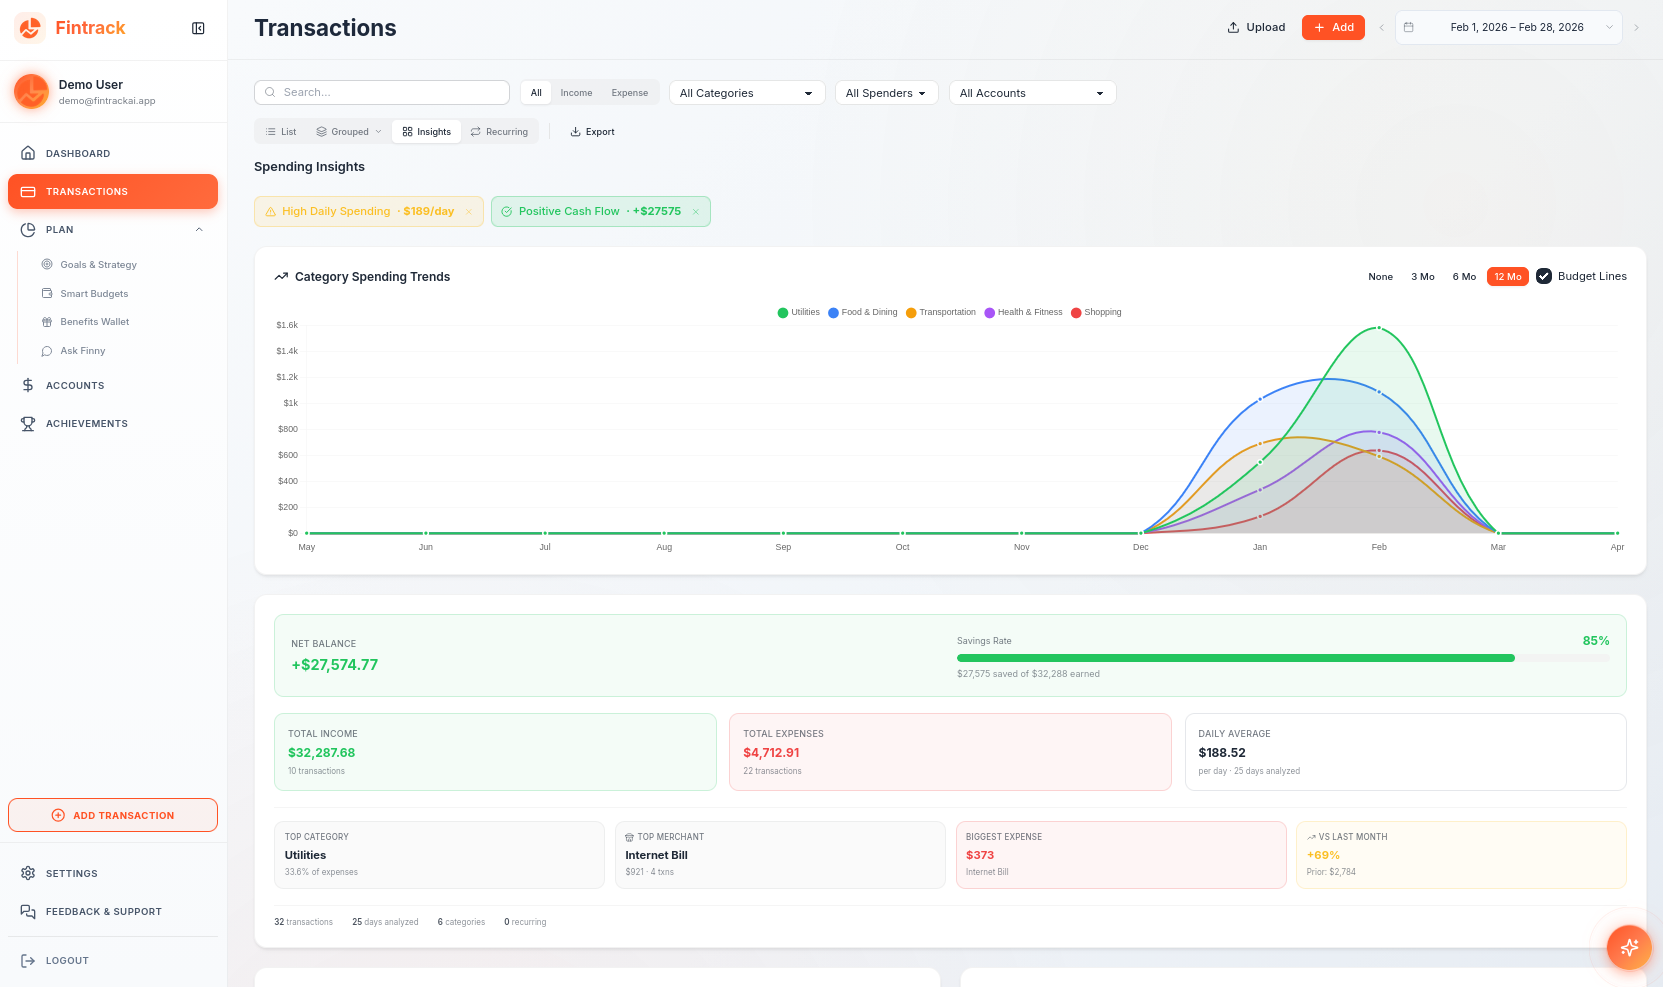Open Ask Finny chat
The image size is (1663, 987).
81,351
